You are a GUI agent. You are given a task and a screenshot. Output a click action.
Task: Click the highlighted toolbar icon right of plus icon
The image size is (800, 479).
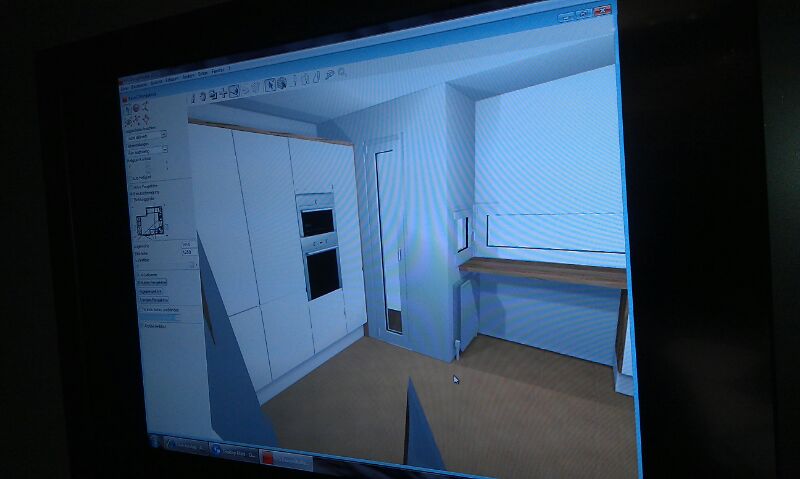coord(233,92)
